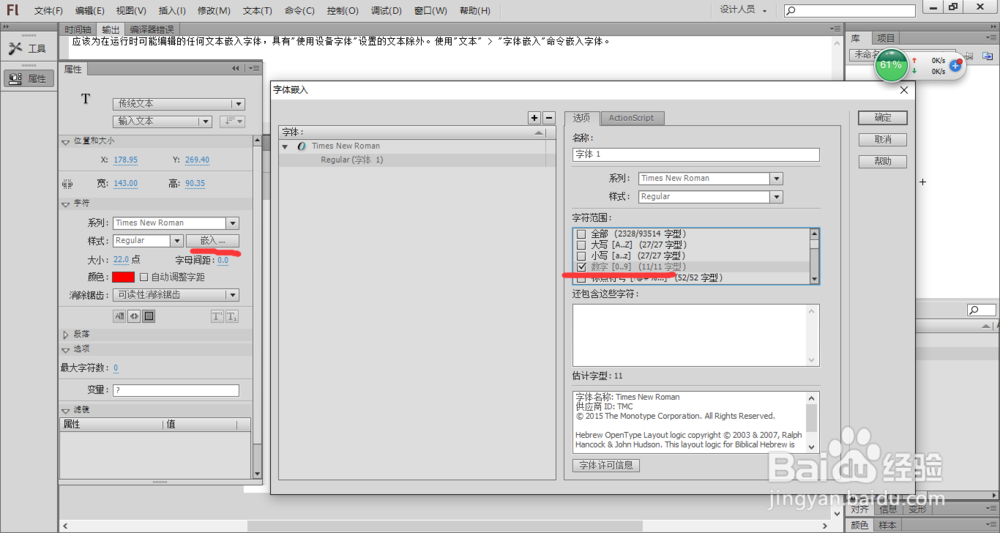Click the 字体许可信息 button
The height and width of the screenshot is (533, 1000).
pyautogui.click(x=606, y=465)
